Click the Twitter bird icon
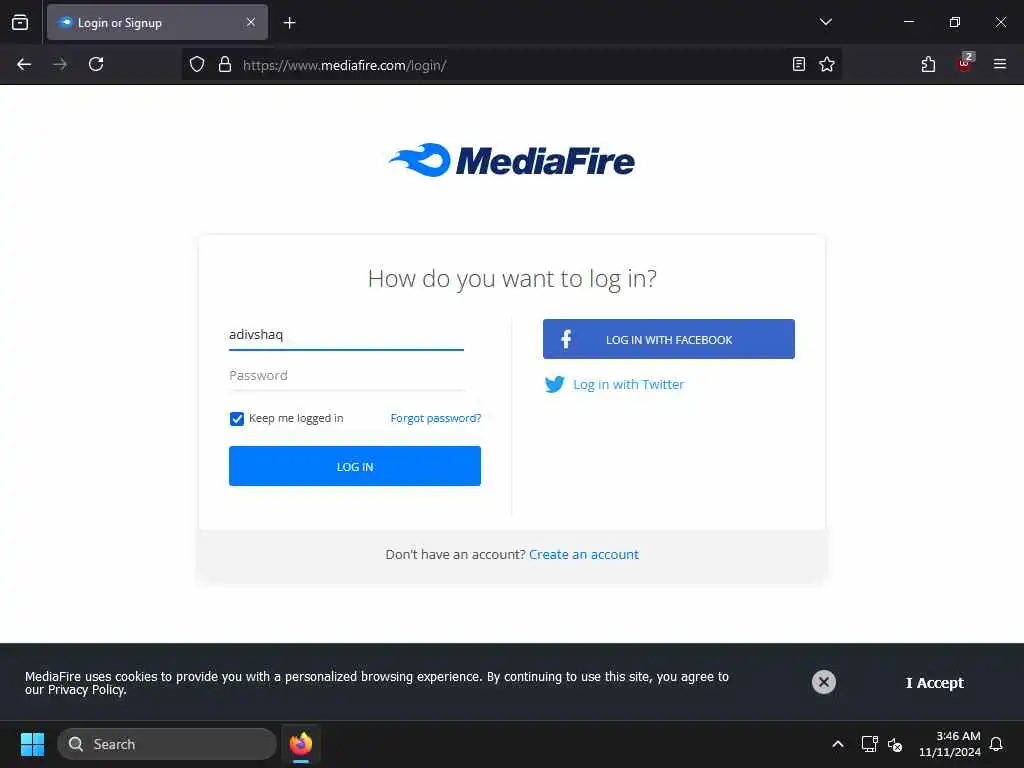This screenshot has height=768, width=1024. click(554, 384)
